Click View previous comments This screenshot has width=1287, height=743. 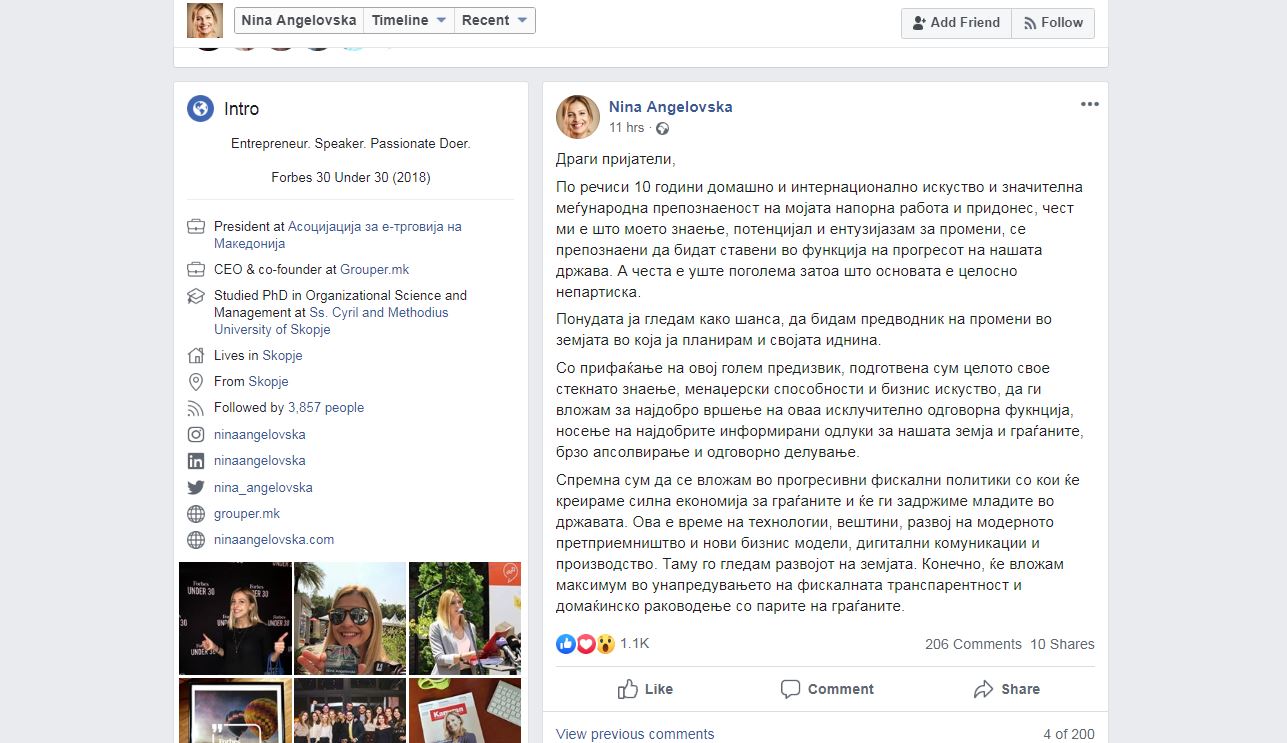(x=635, y=734)
